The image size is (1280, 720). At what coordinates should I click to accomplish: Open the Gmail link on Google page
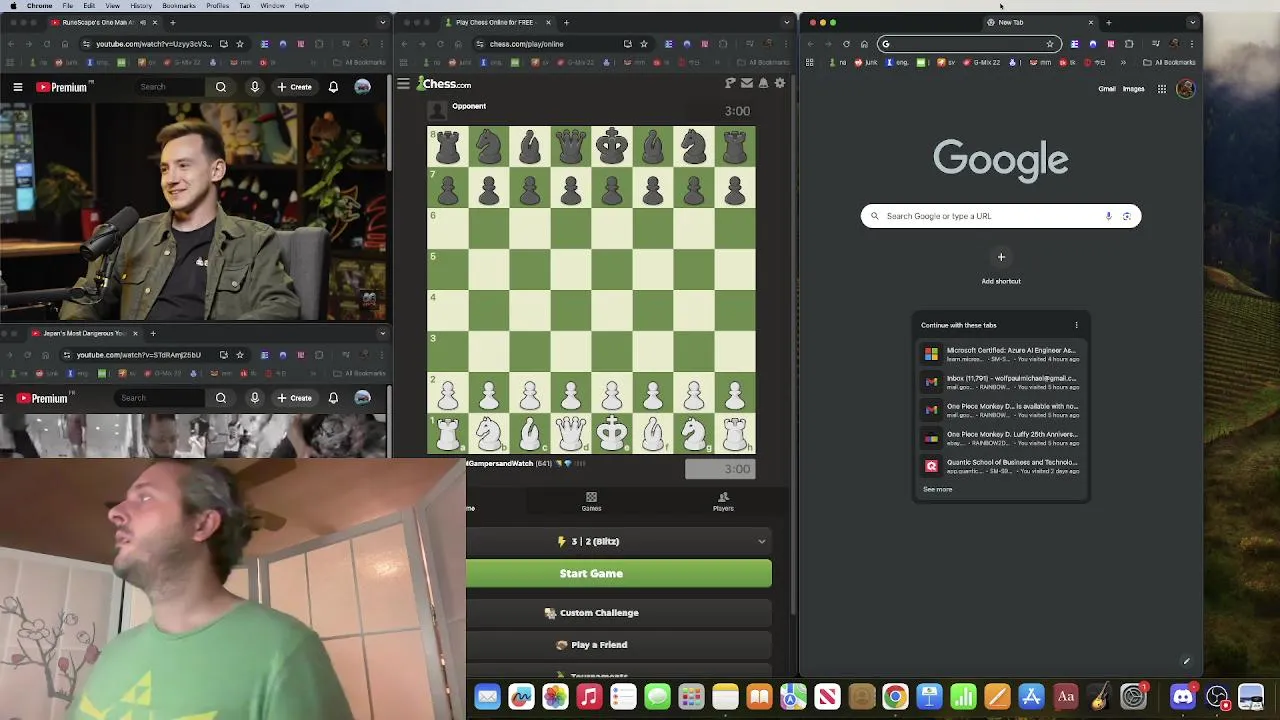[1107, 89]
